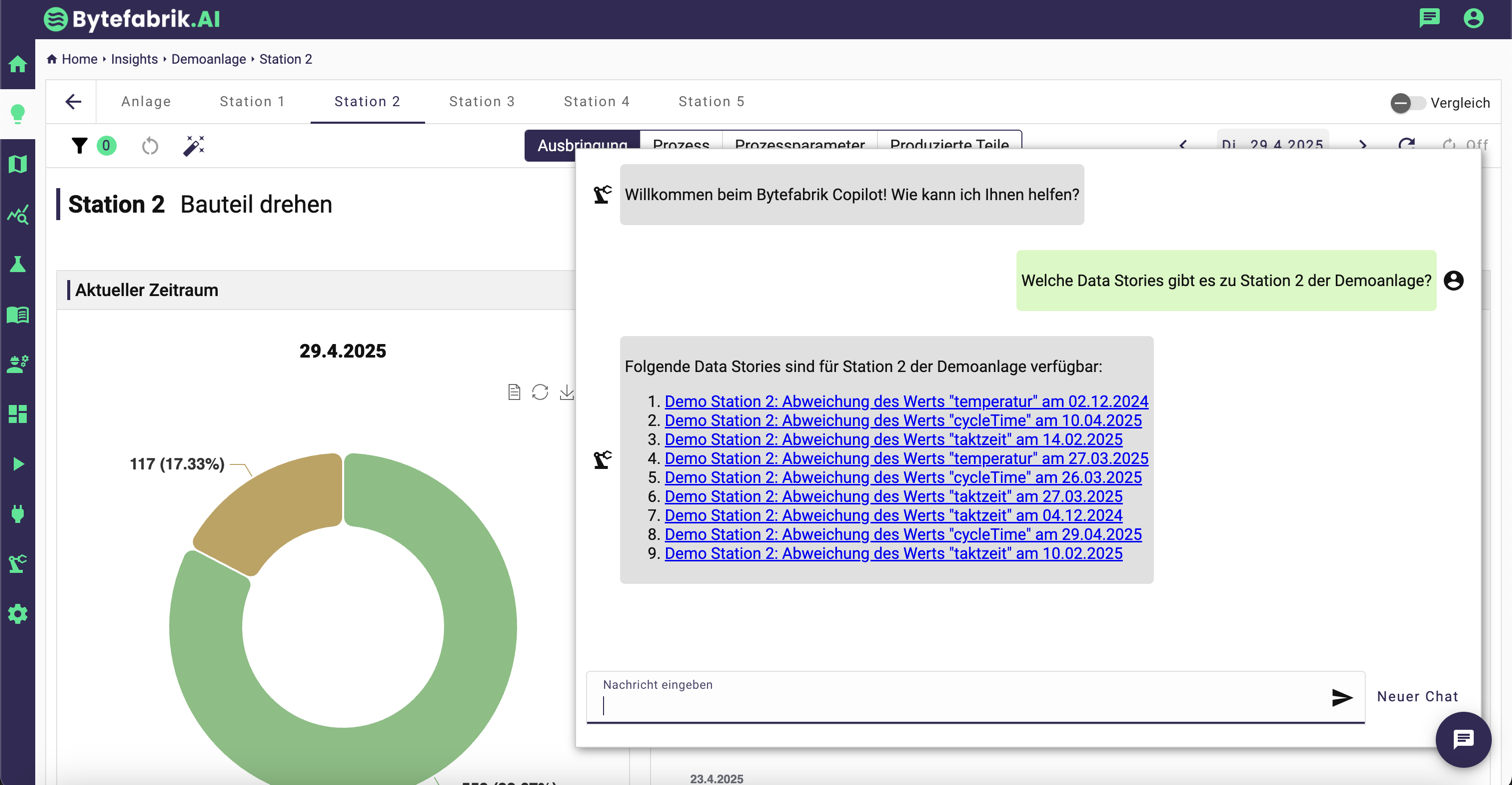The image size is (1512, 785).
Task: Open the lightbulb Insights sidebar icon
Action: pos(17,114)
